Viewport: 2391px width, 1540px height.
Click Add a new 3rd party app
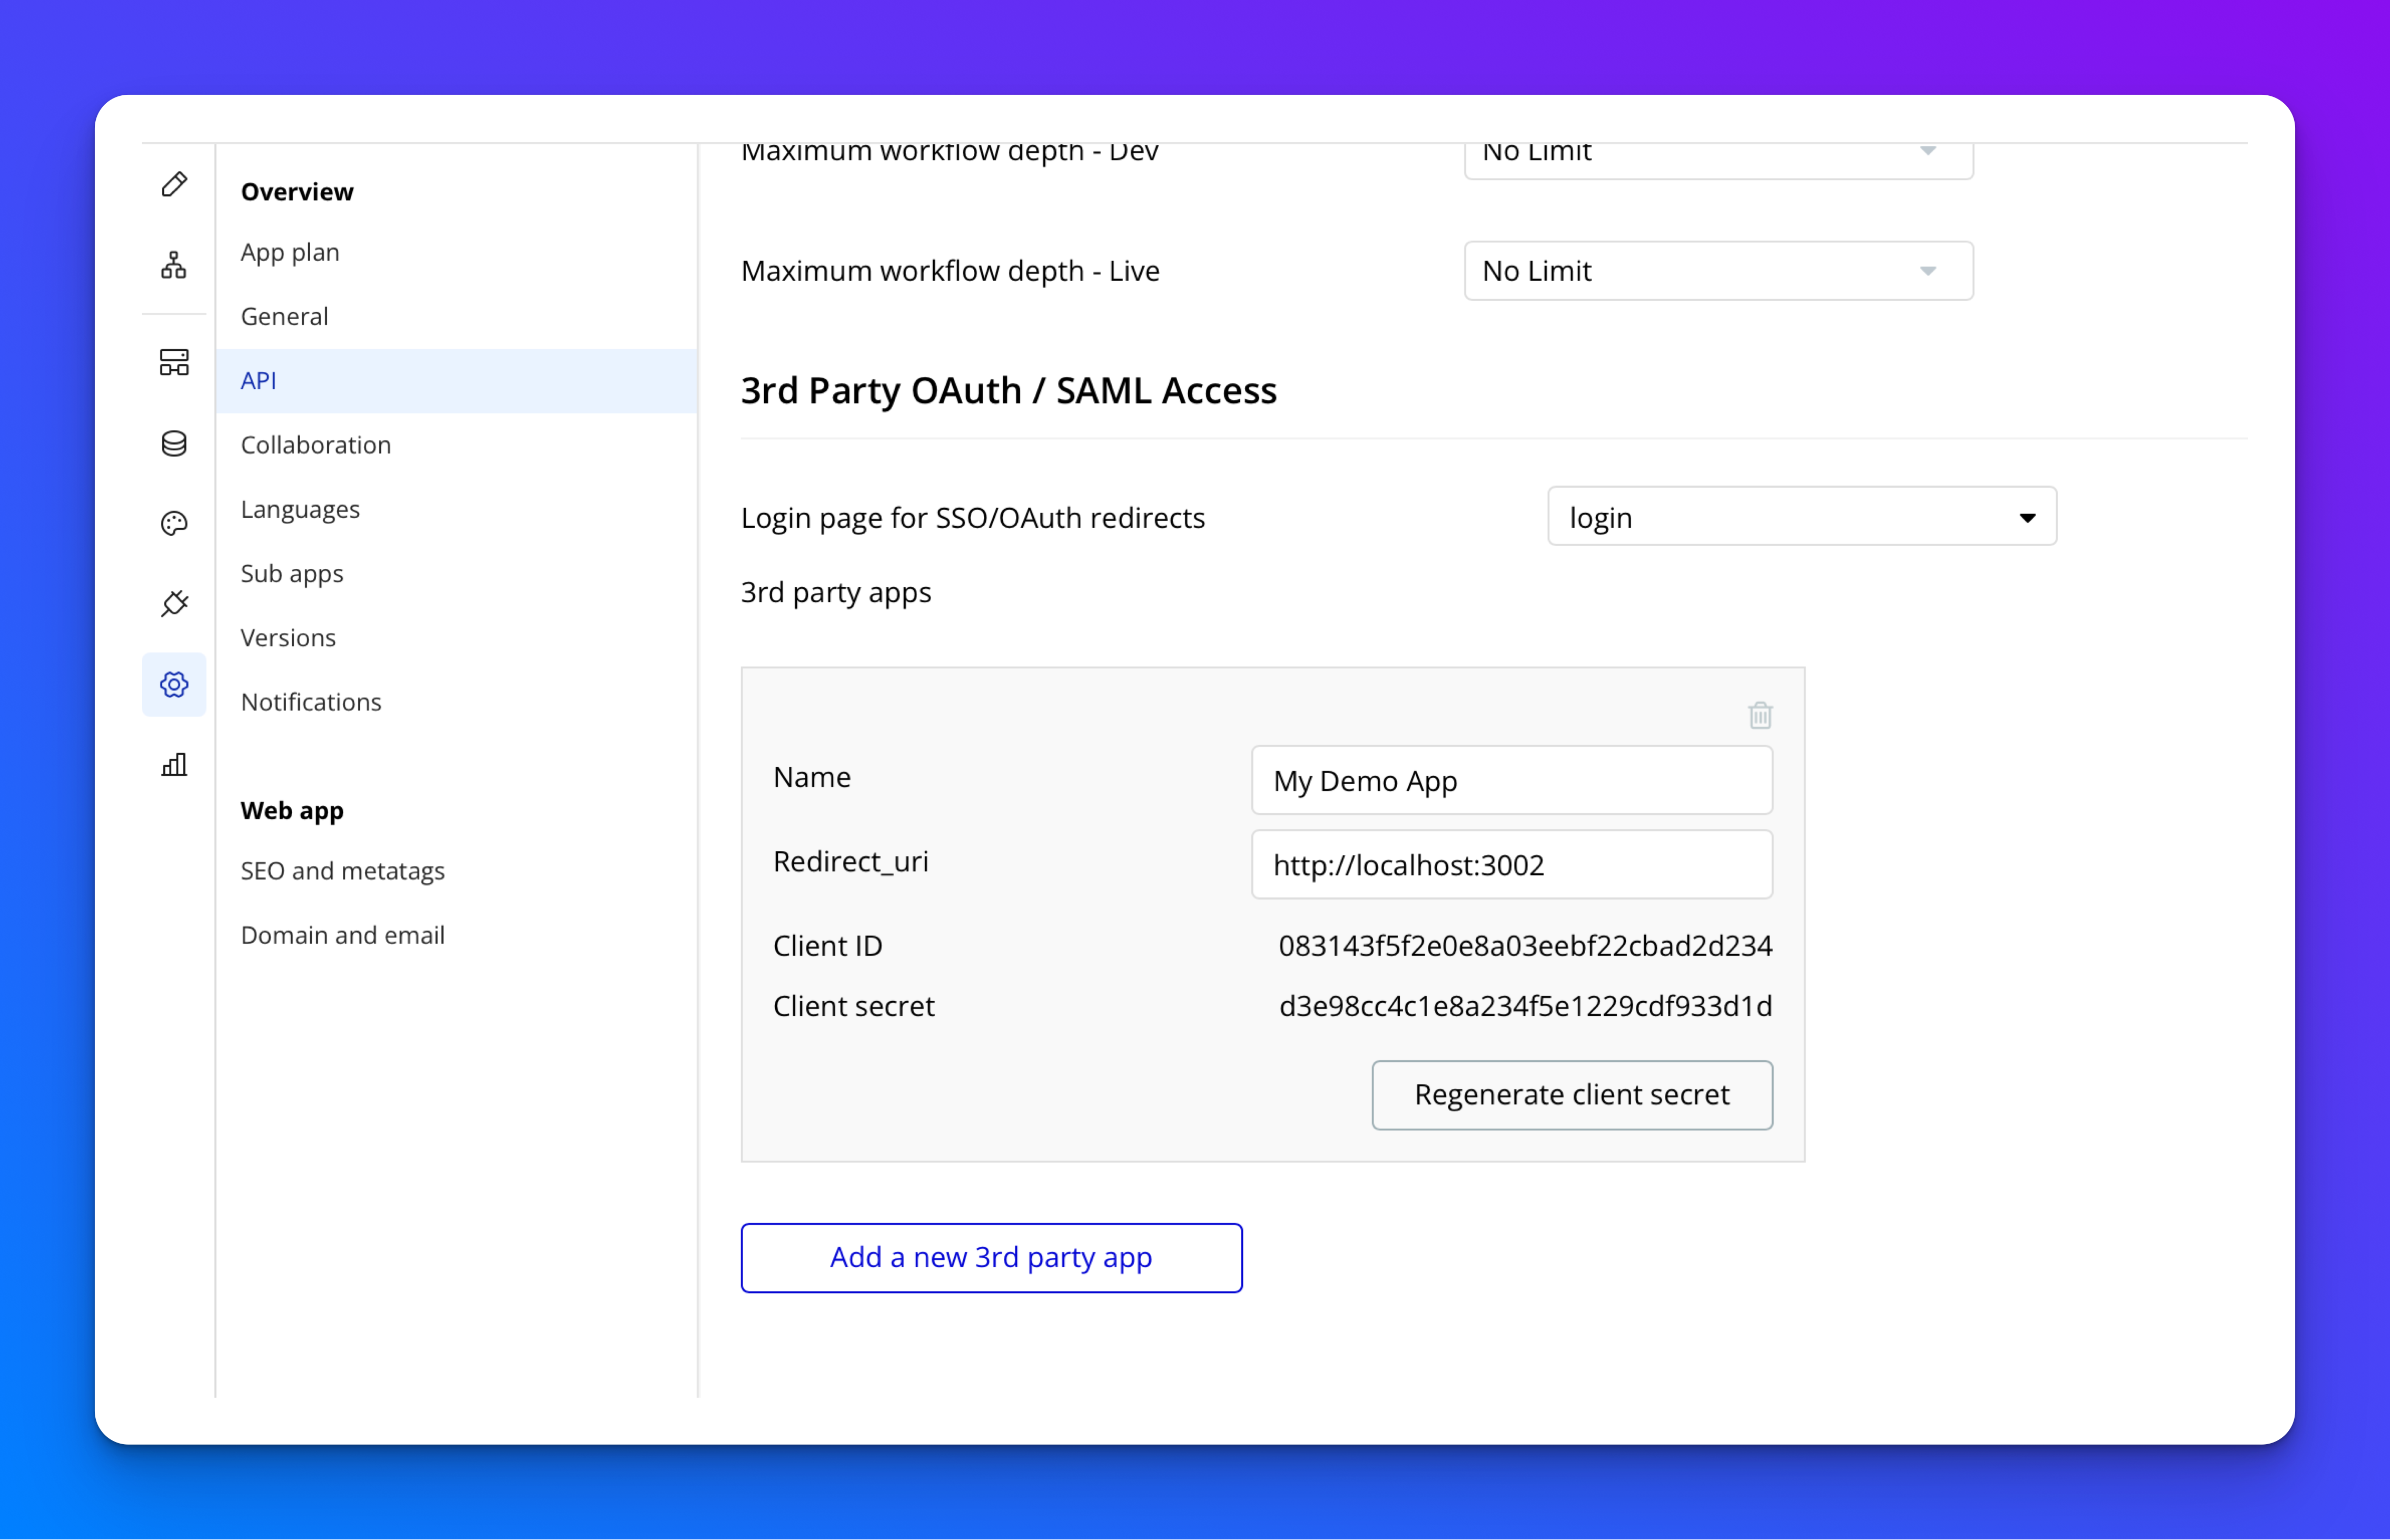(x=991, y=1258)
